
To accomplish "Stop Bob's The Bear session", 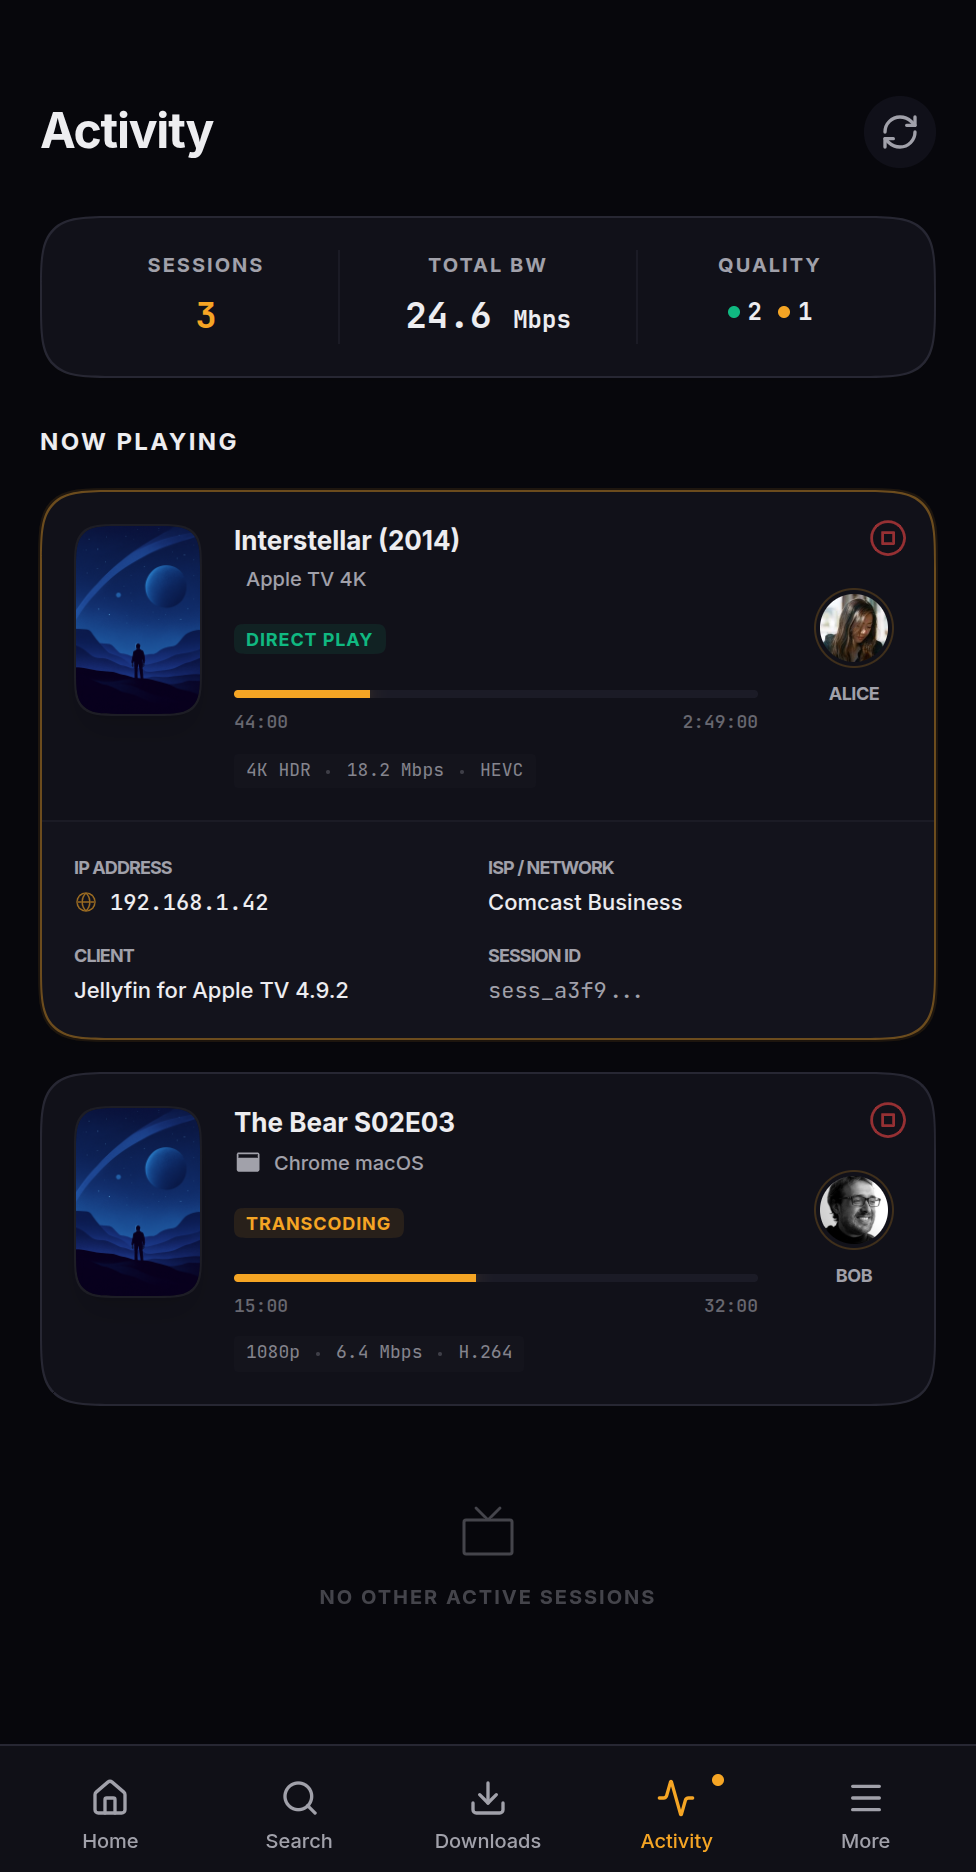I will click(887, 1120).
